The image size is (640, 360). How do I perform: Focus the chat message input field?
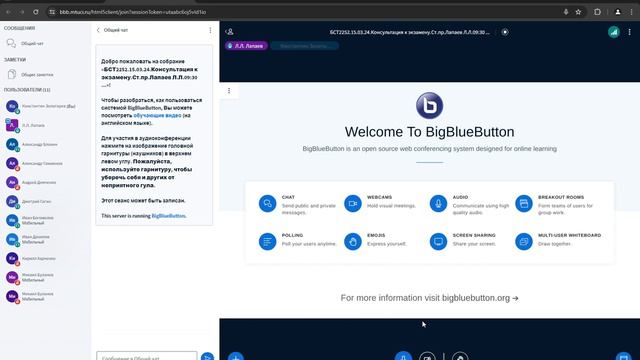(147, 356)
